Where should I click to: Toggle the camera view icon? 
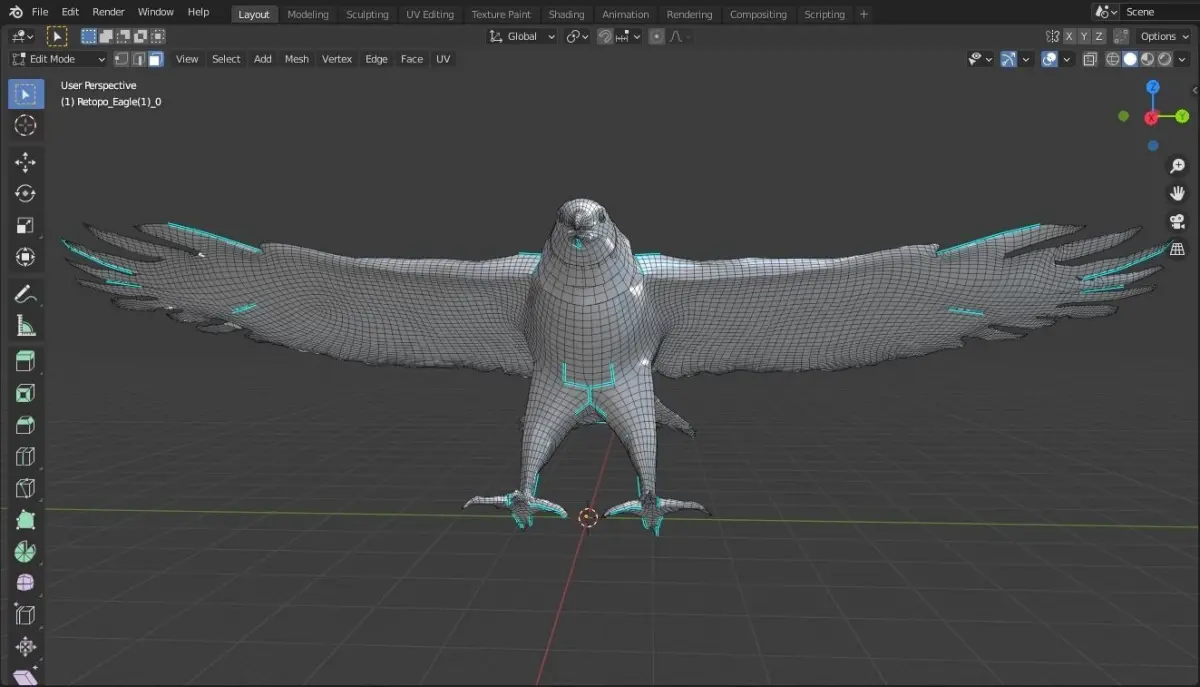[1178, 221]
